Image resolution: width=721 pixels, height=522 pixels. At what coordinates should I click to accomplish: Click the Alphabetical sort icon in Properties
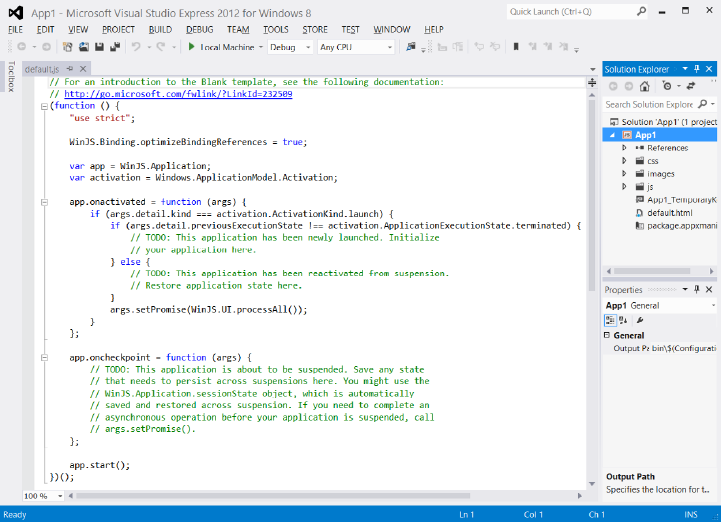(x=623, y=320)
